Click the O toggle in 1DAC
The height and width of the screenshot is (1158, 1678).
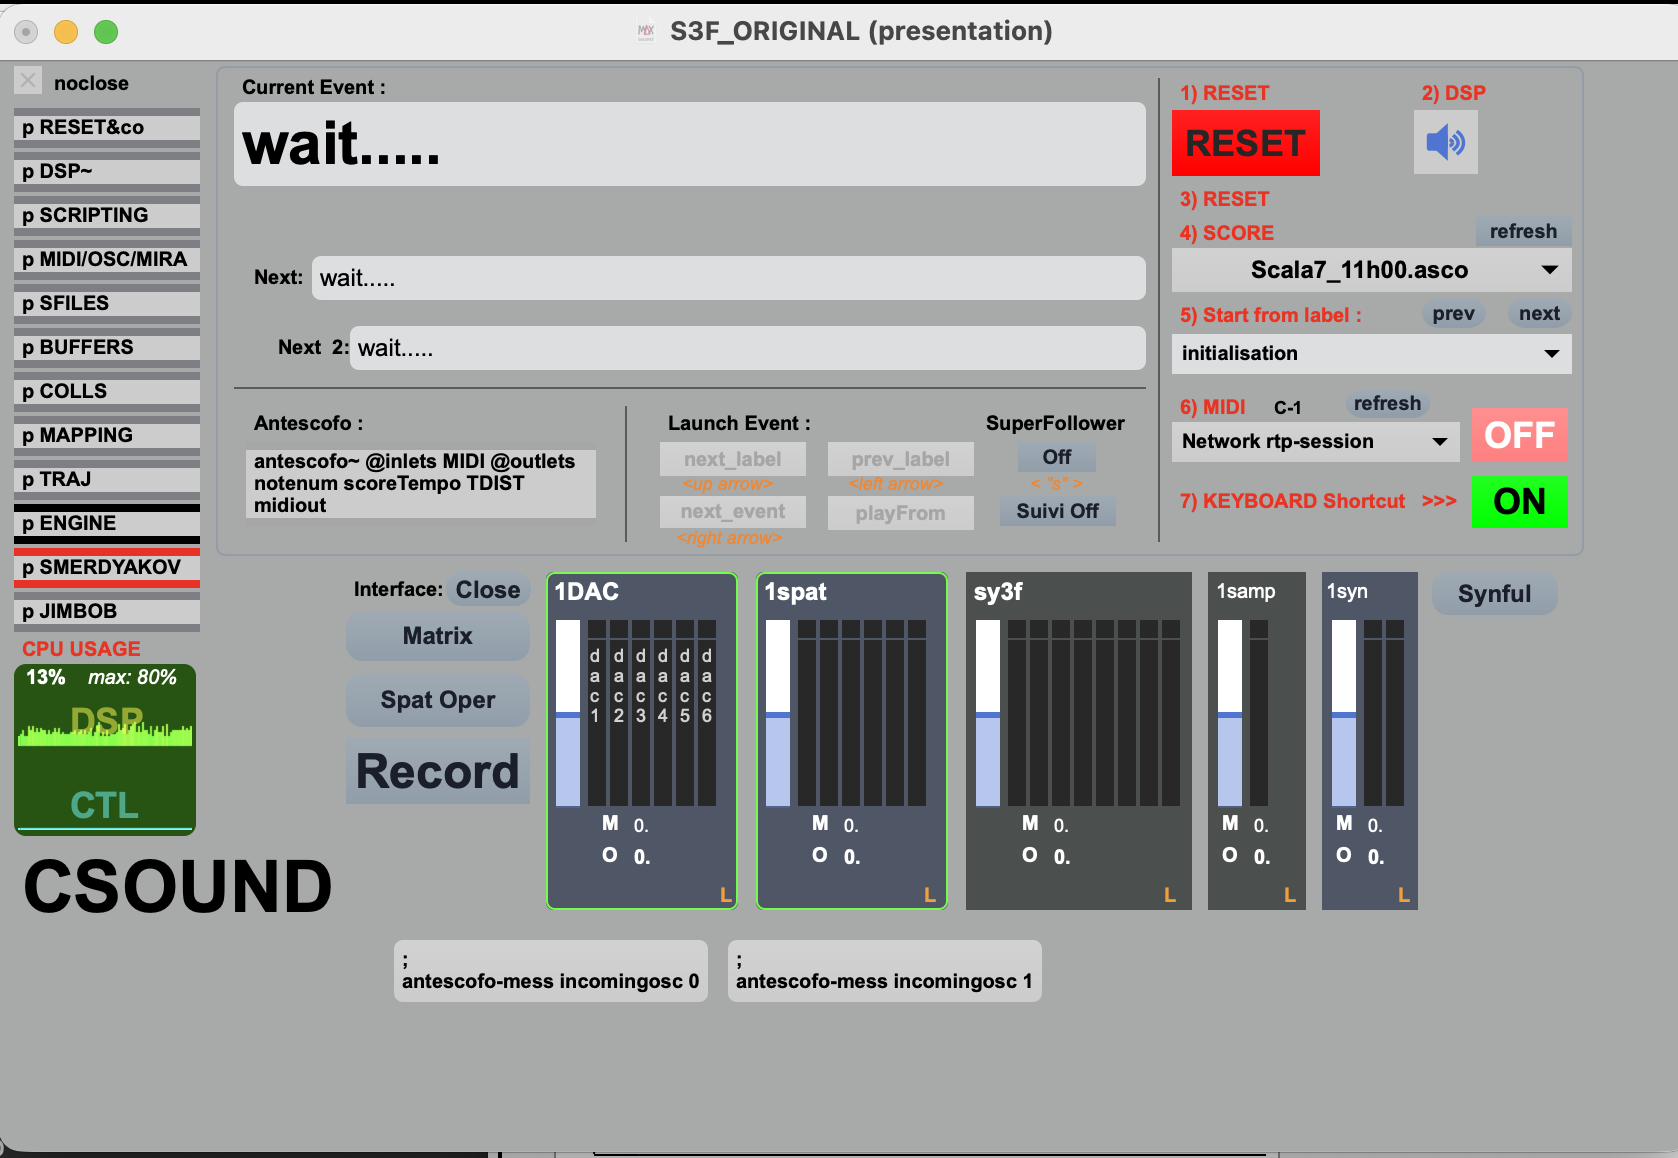click(610, 855)
